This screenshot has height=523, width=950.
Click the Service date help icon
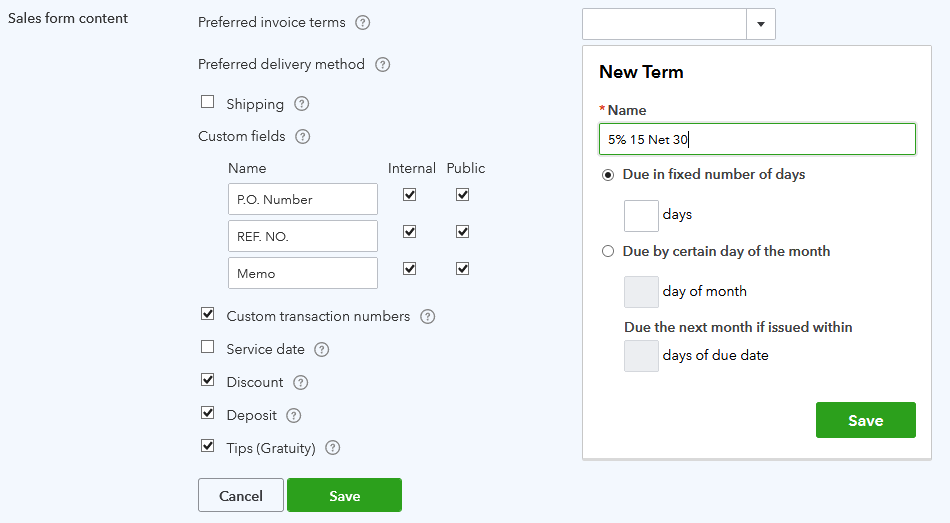[322, 350]
